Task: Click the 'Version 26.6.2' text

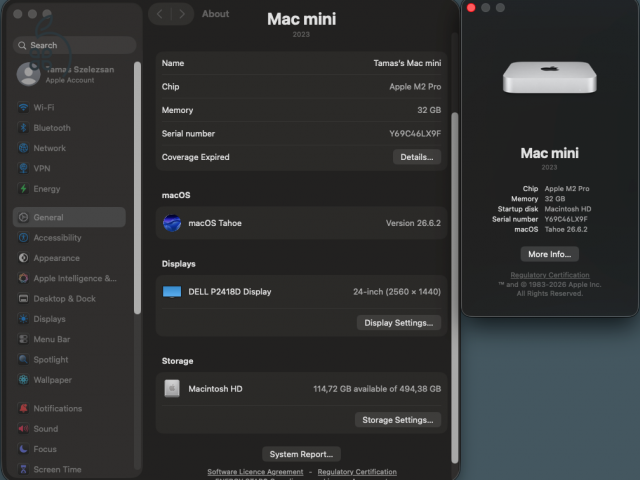Action: (413, 223)
